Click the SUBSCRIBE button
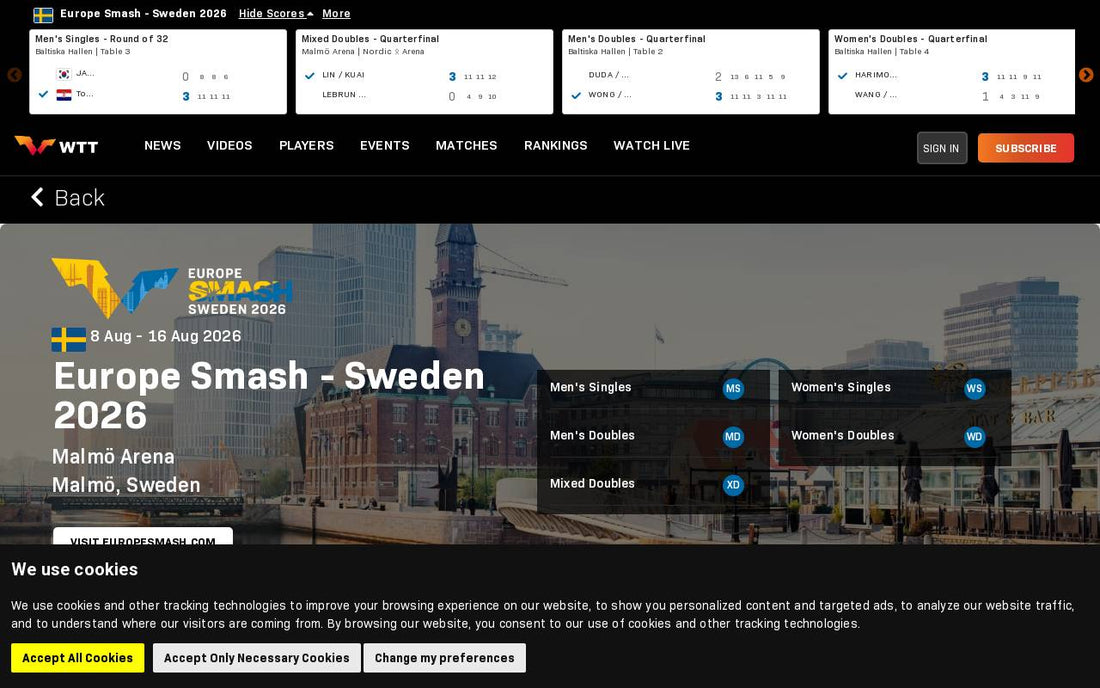The width and height of the screenshot is (1100, 688). (1026, 148)
